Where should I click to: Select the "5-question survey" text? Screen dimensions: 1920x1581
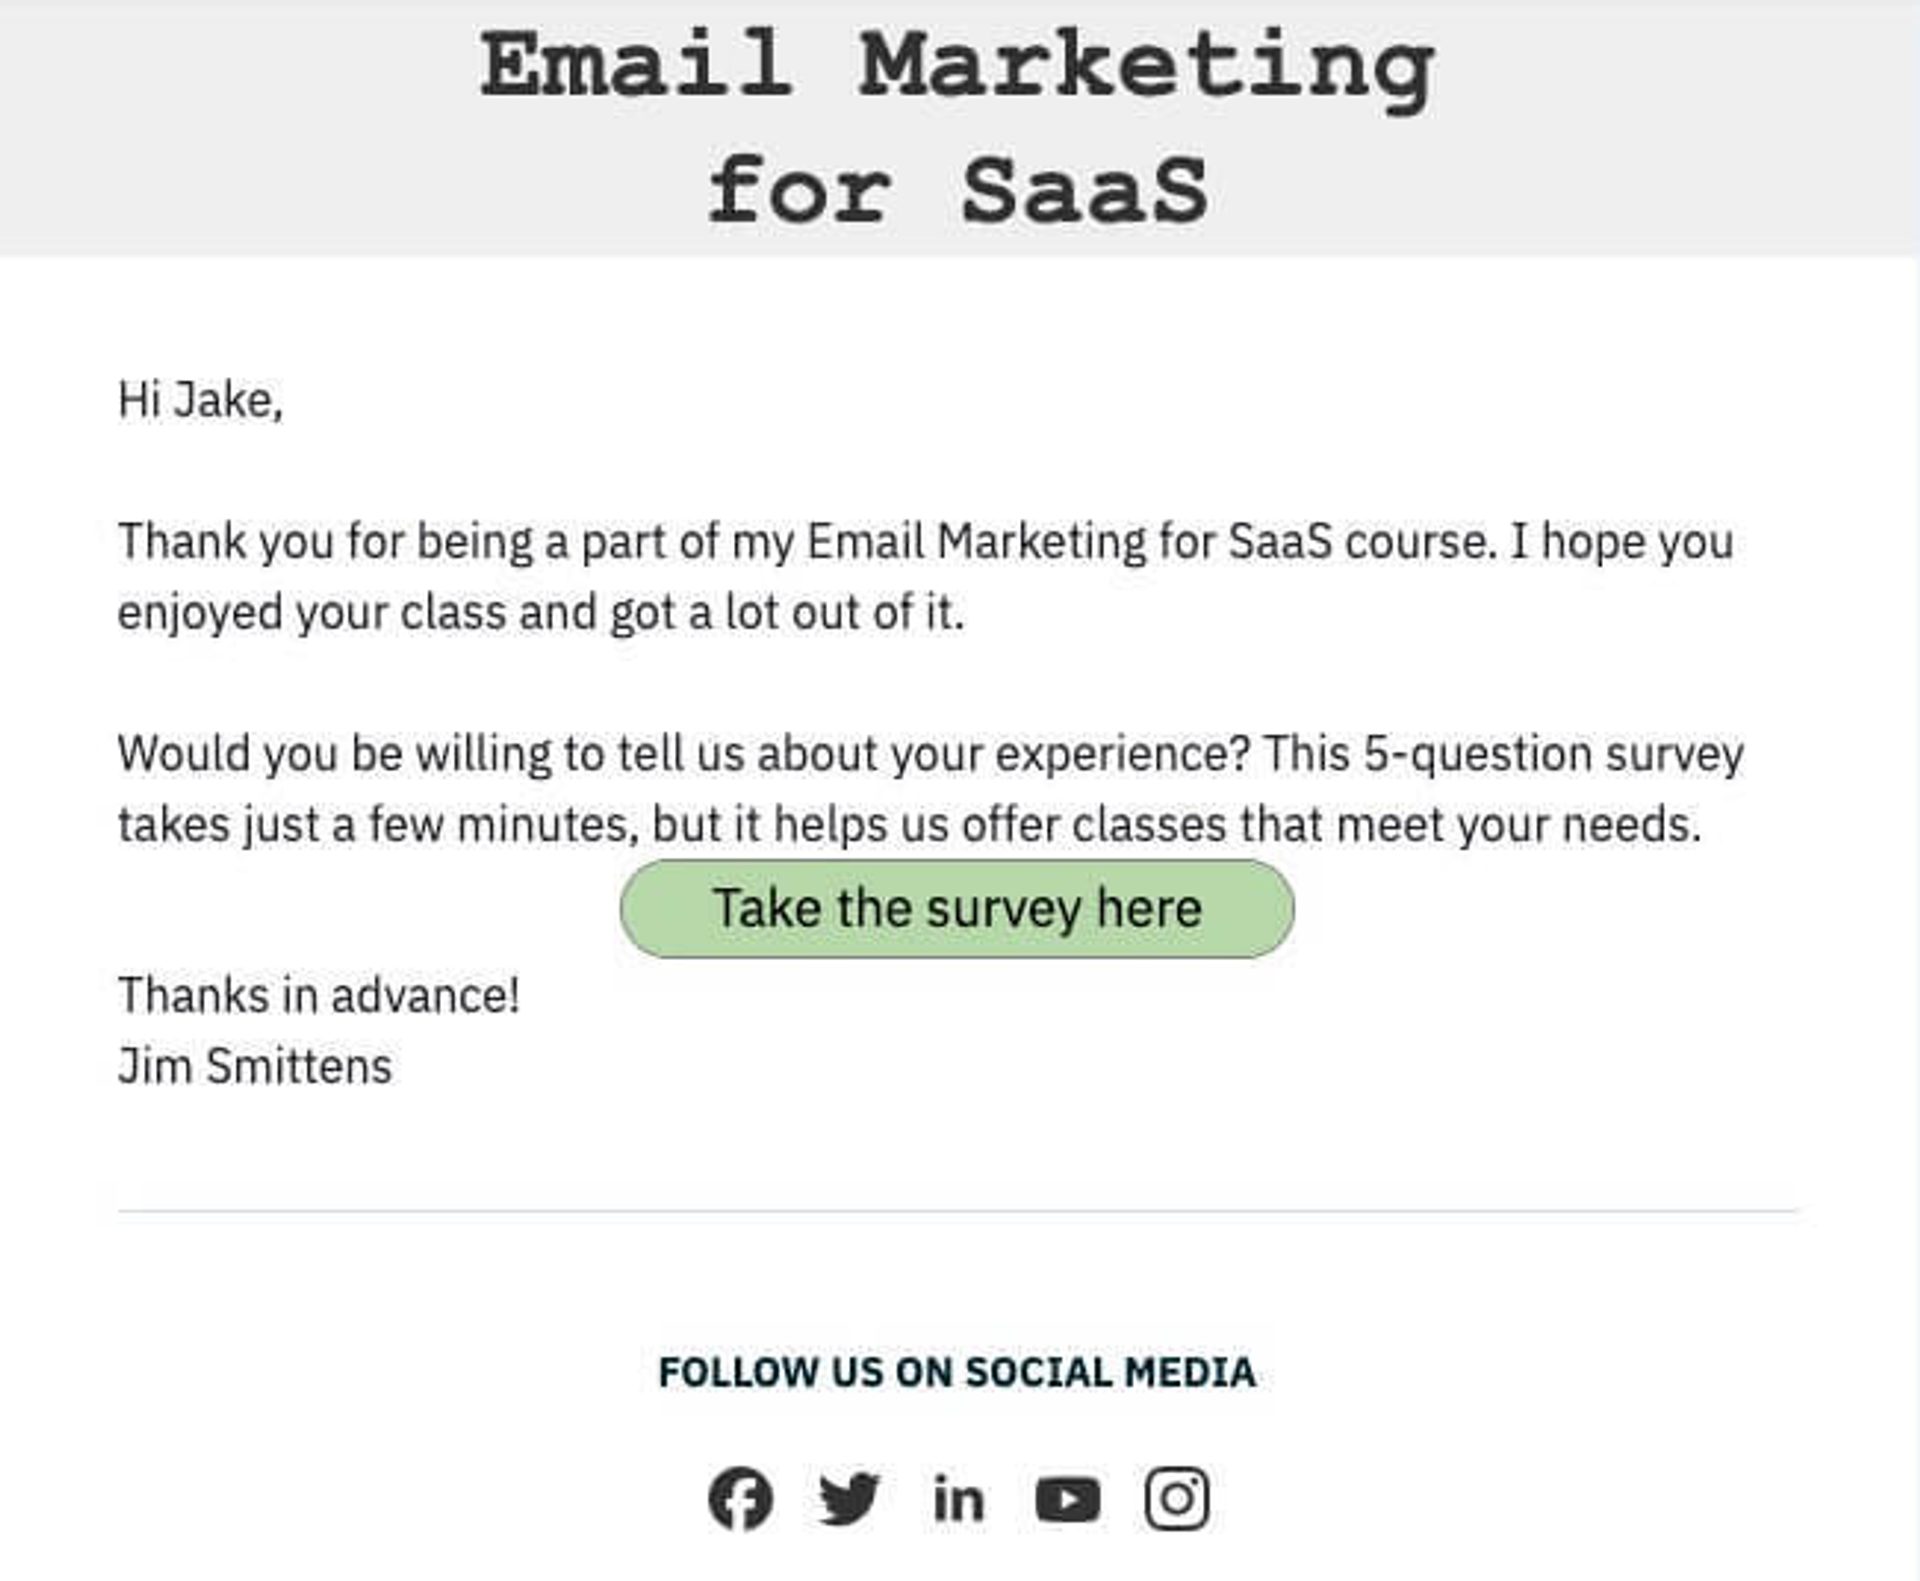[1553, 754]
